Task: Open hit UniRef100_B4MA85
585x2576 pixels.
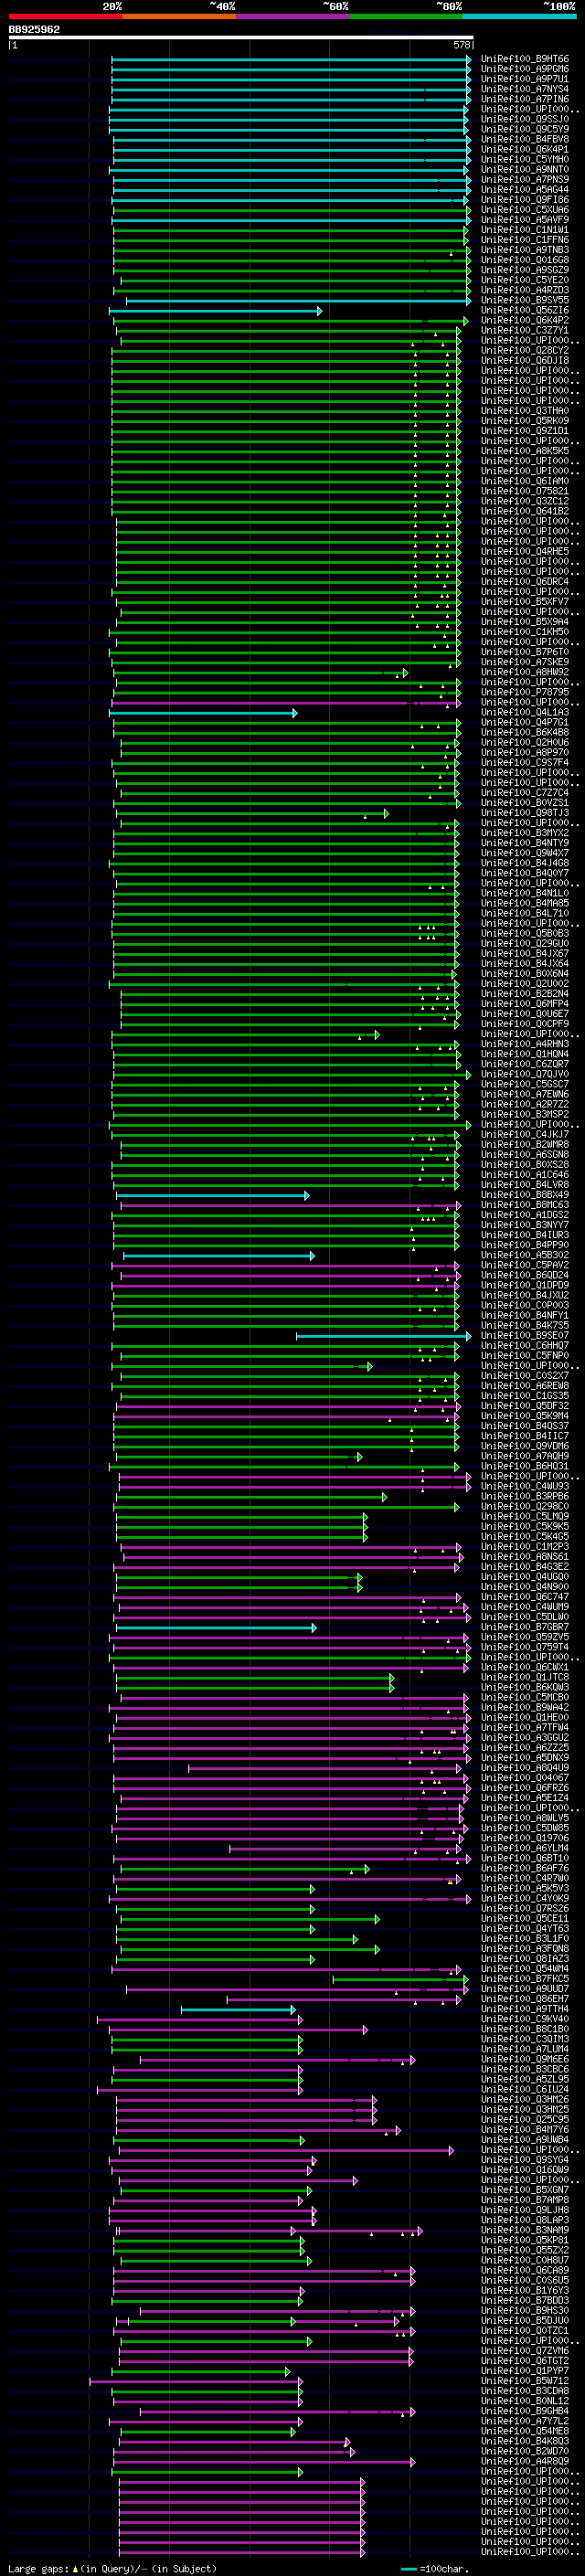Action: click(525, 903)
